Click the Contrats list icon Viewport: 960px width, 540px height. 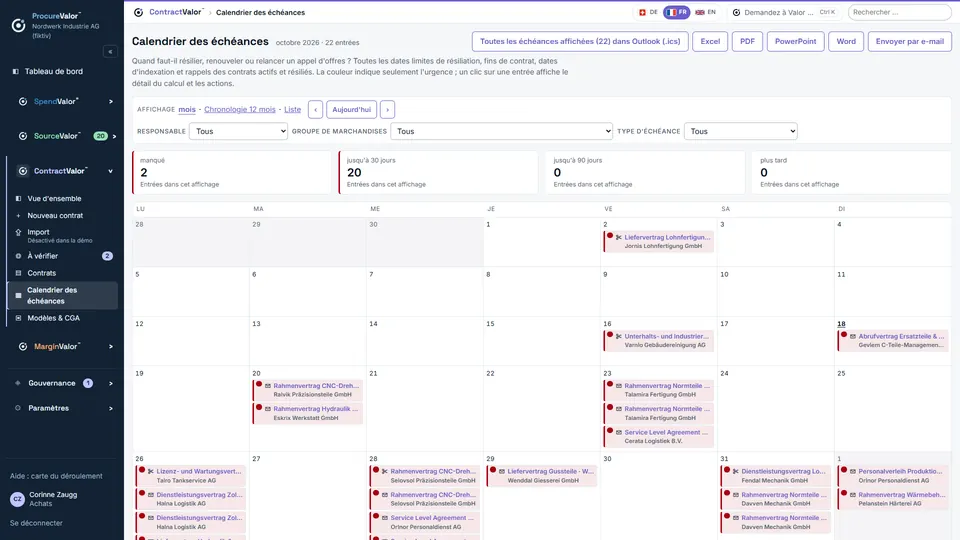click(18, 273)
